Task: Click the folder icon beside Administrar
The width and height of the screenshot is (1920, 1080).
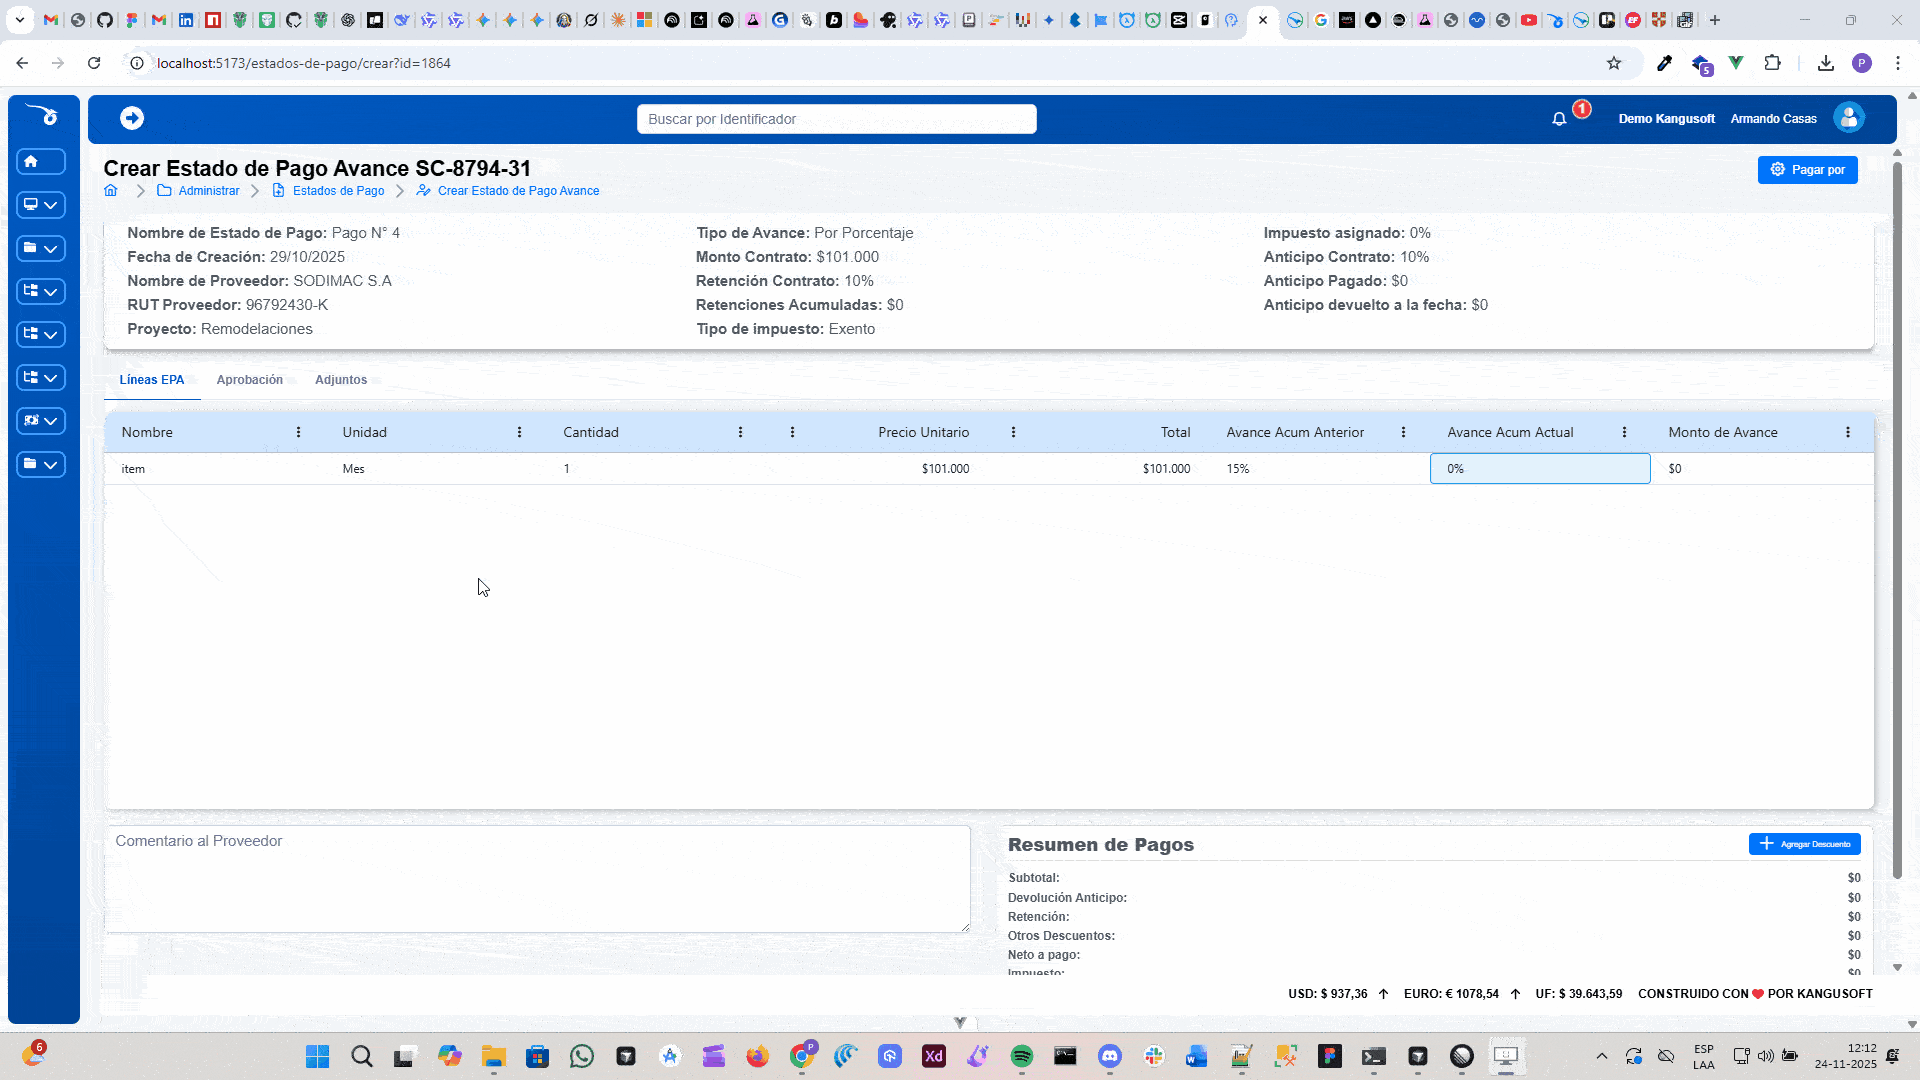Action: [x=164, y=191]
